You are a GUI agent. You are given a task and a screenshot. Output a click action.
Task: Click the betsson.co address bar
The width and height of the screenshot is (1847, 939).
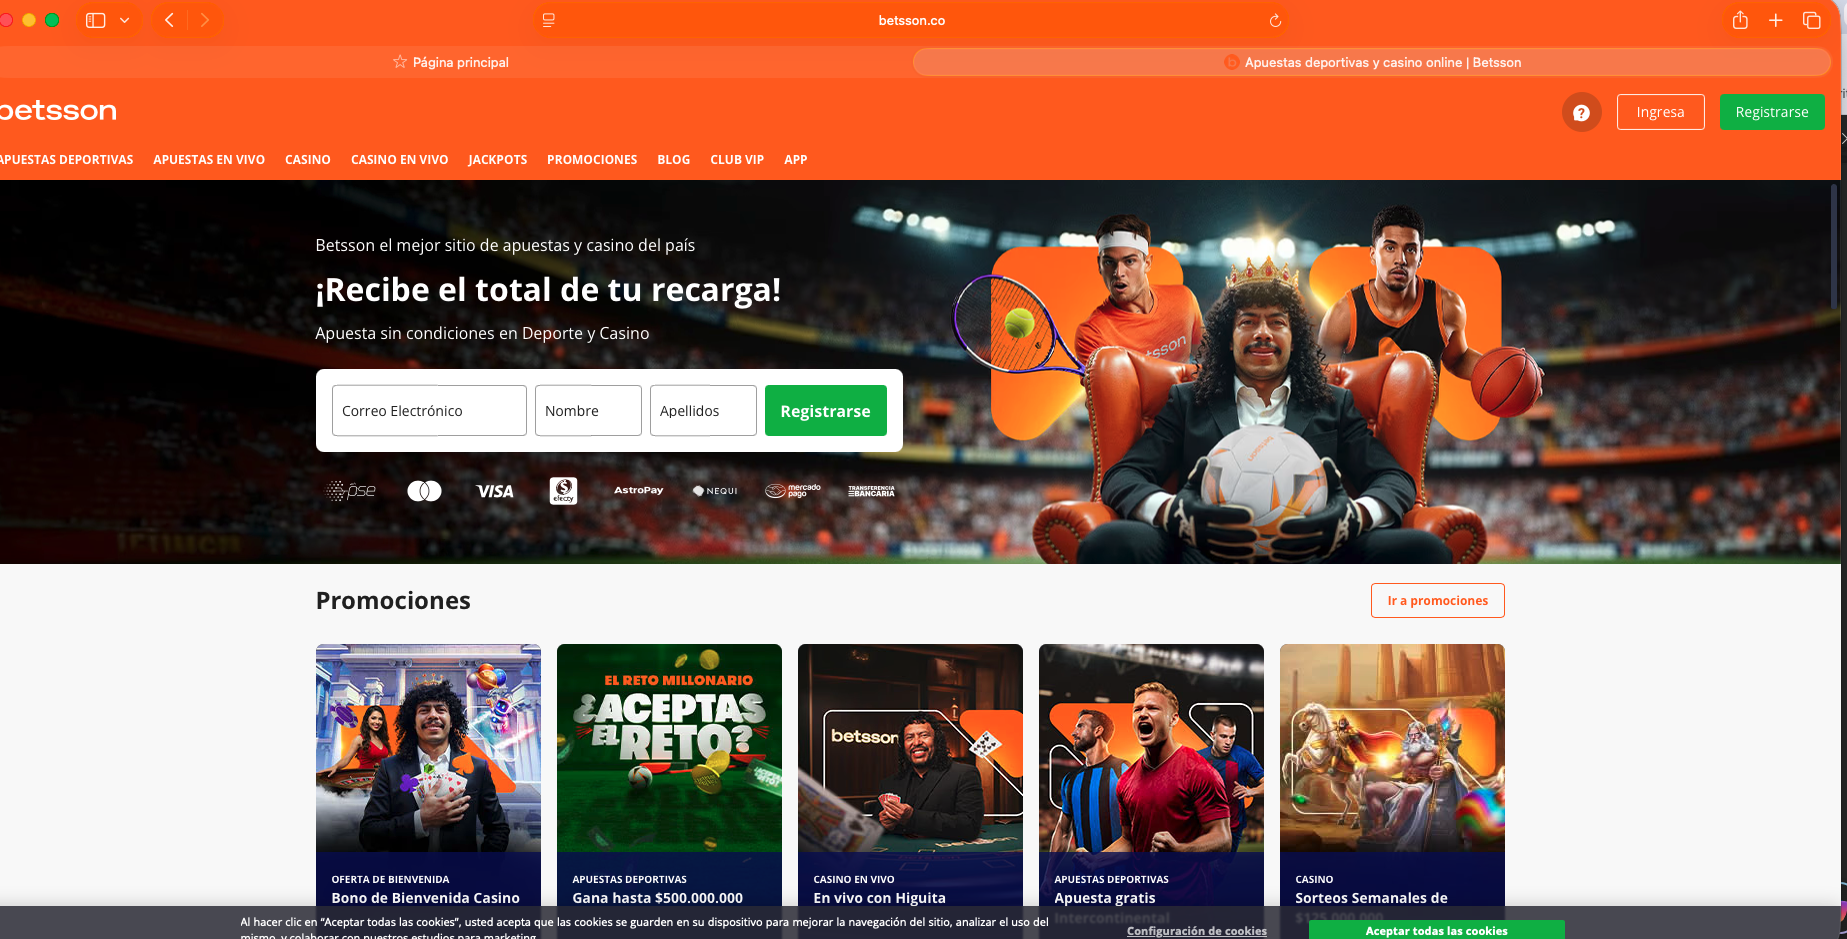tap(912, 20)
